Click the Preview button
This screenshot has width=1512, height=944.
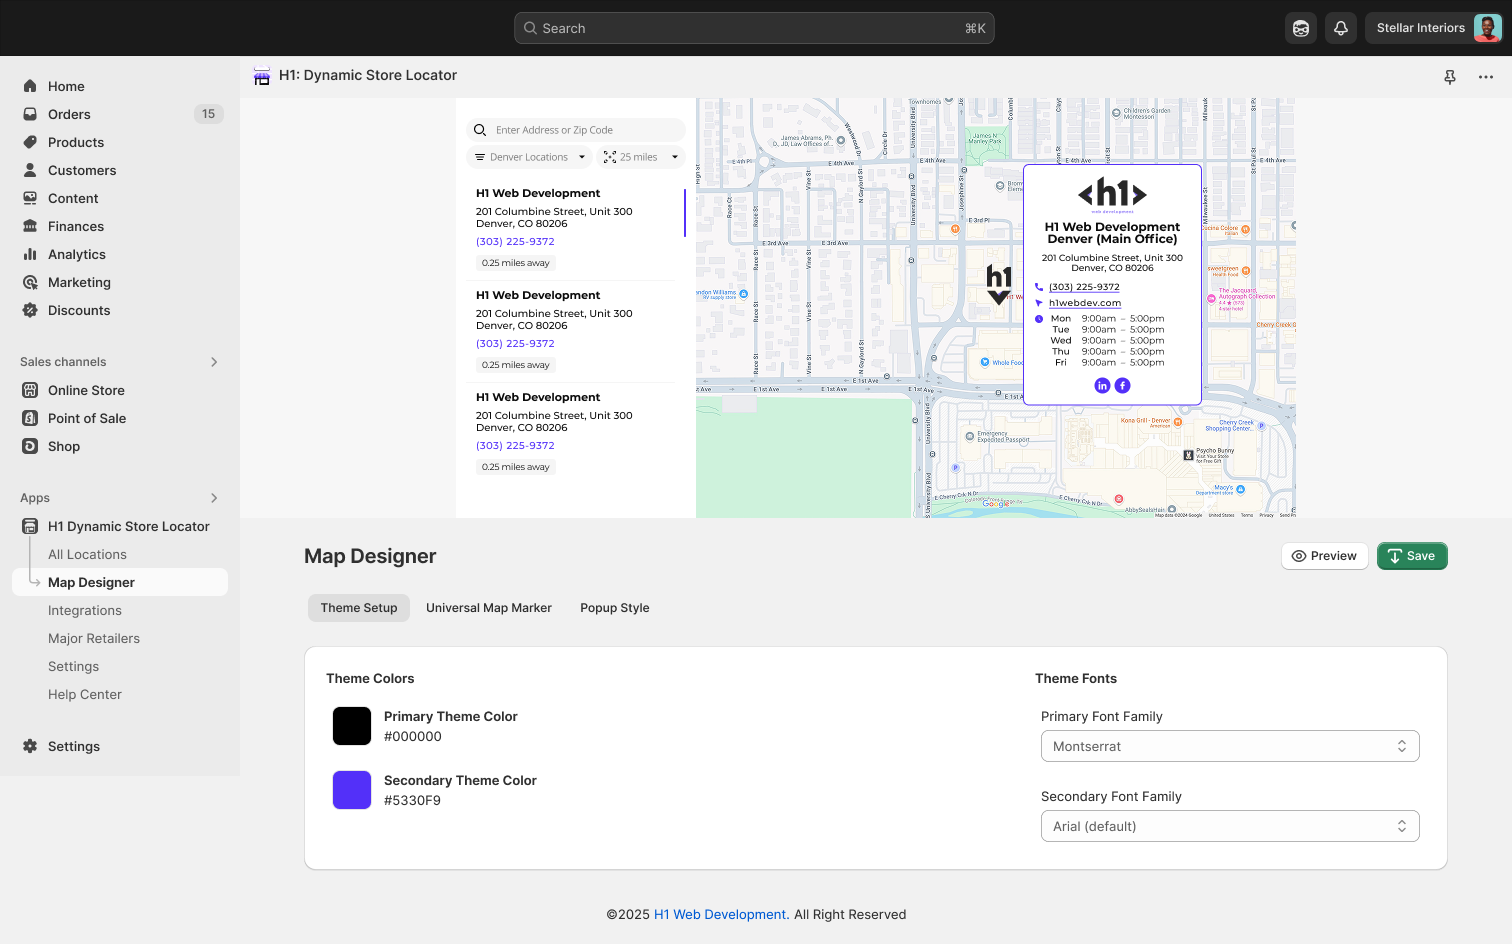pos(1325,556)
